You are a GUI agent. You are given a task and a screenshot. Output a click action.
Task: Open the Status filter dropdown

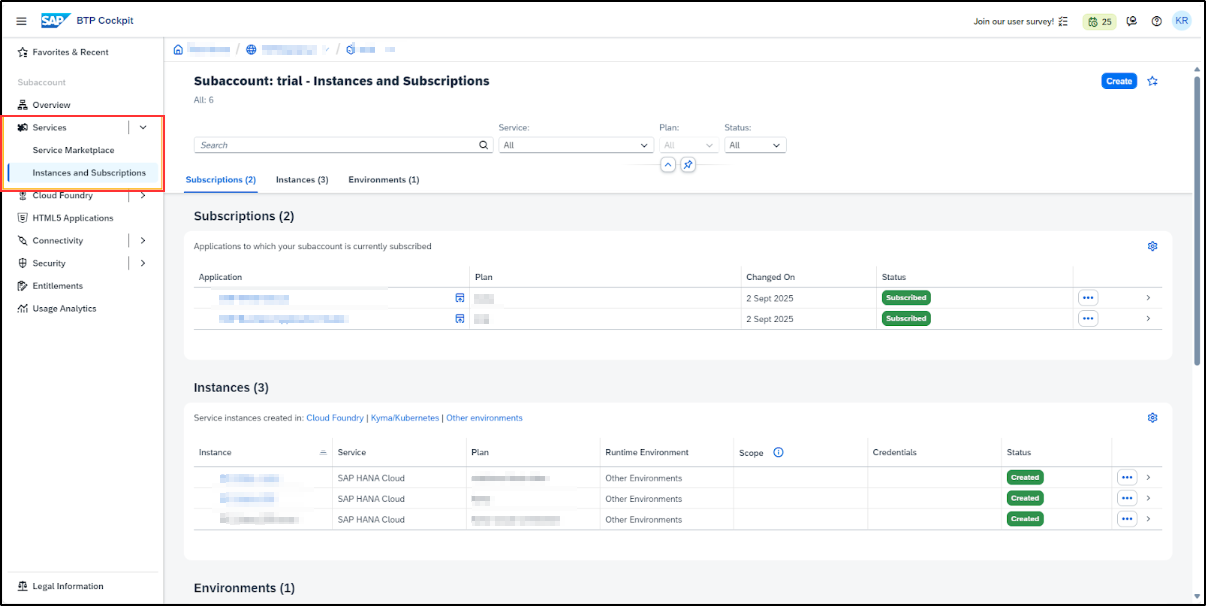tap(755, 145)
